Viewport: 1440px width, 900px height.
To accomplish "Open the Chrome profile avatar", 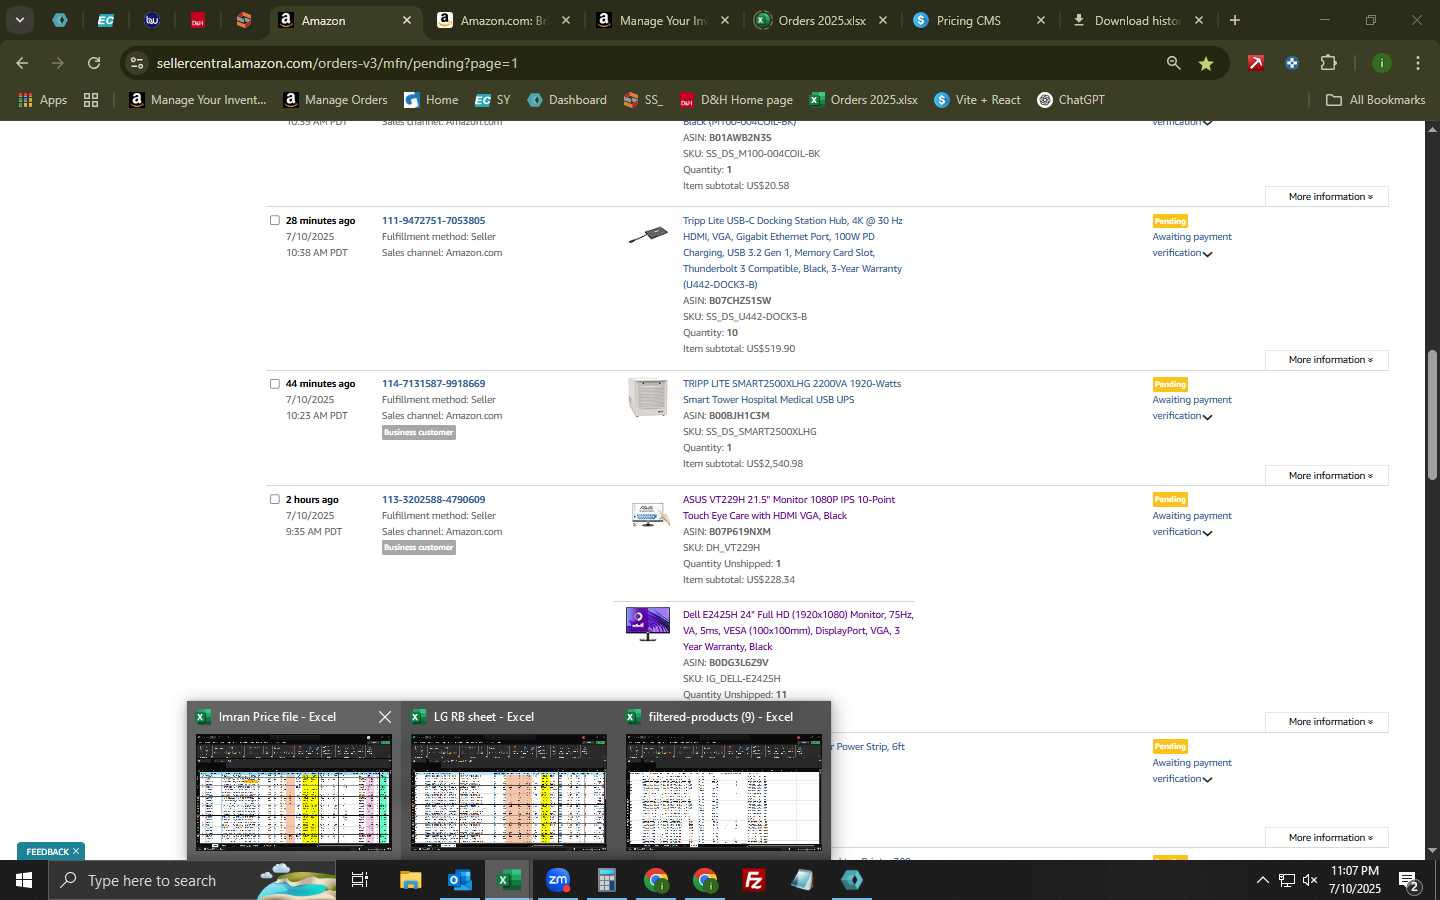I will [x=1382, y=63].
